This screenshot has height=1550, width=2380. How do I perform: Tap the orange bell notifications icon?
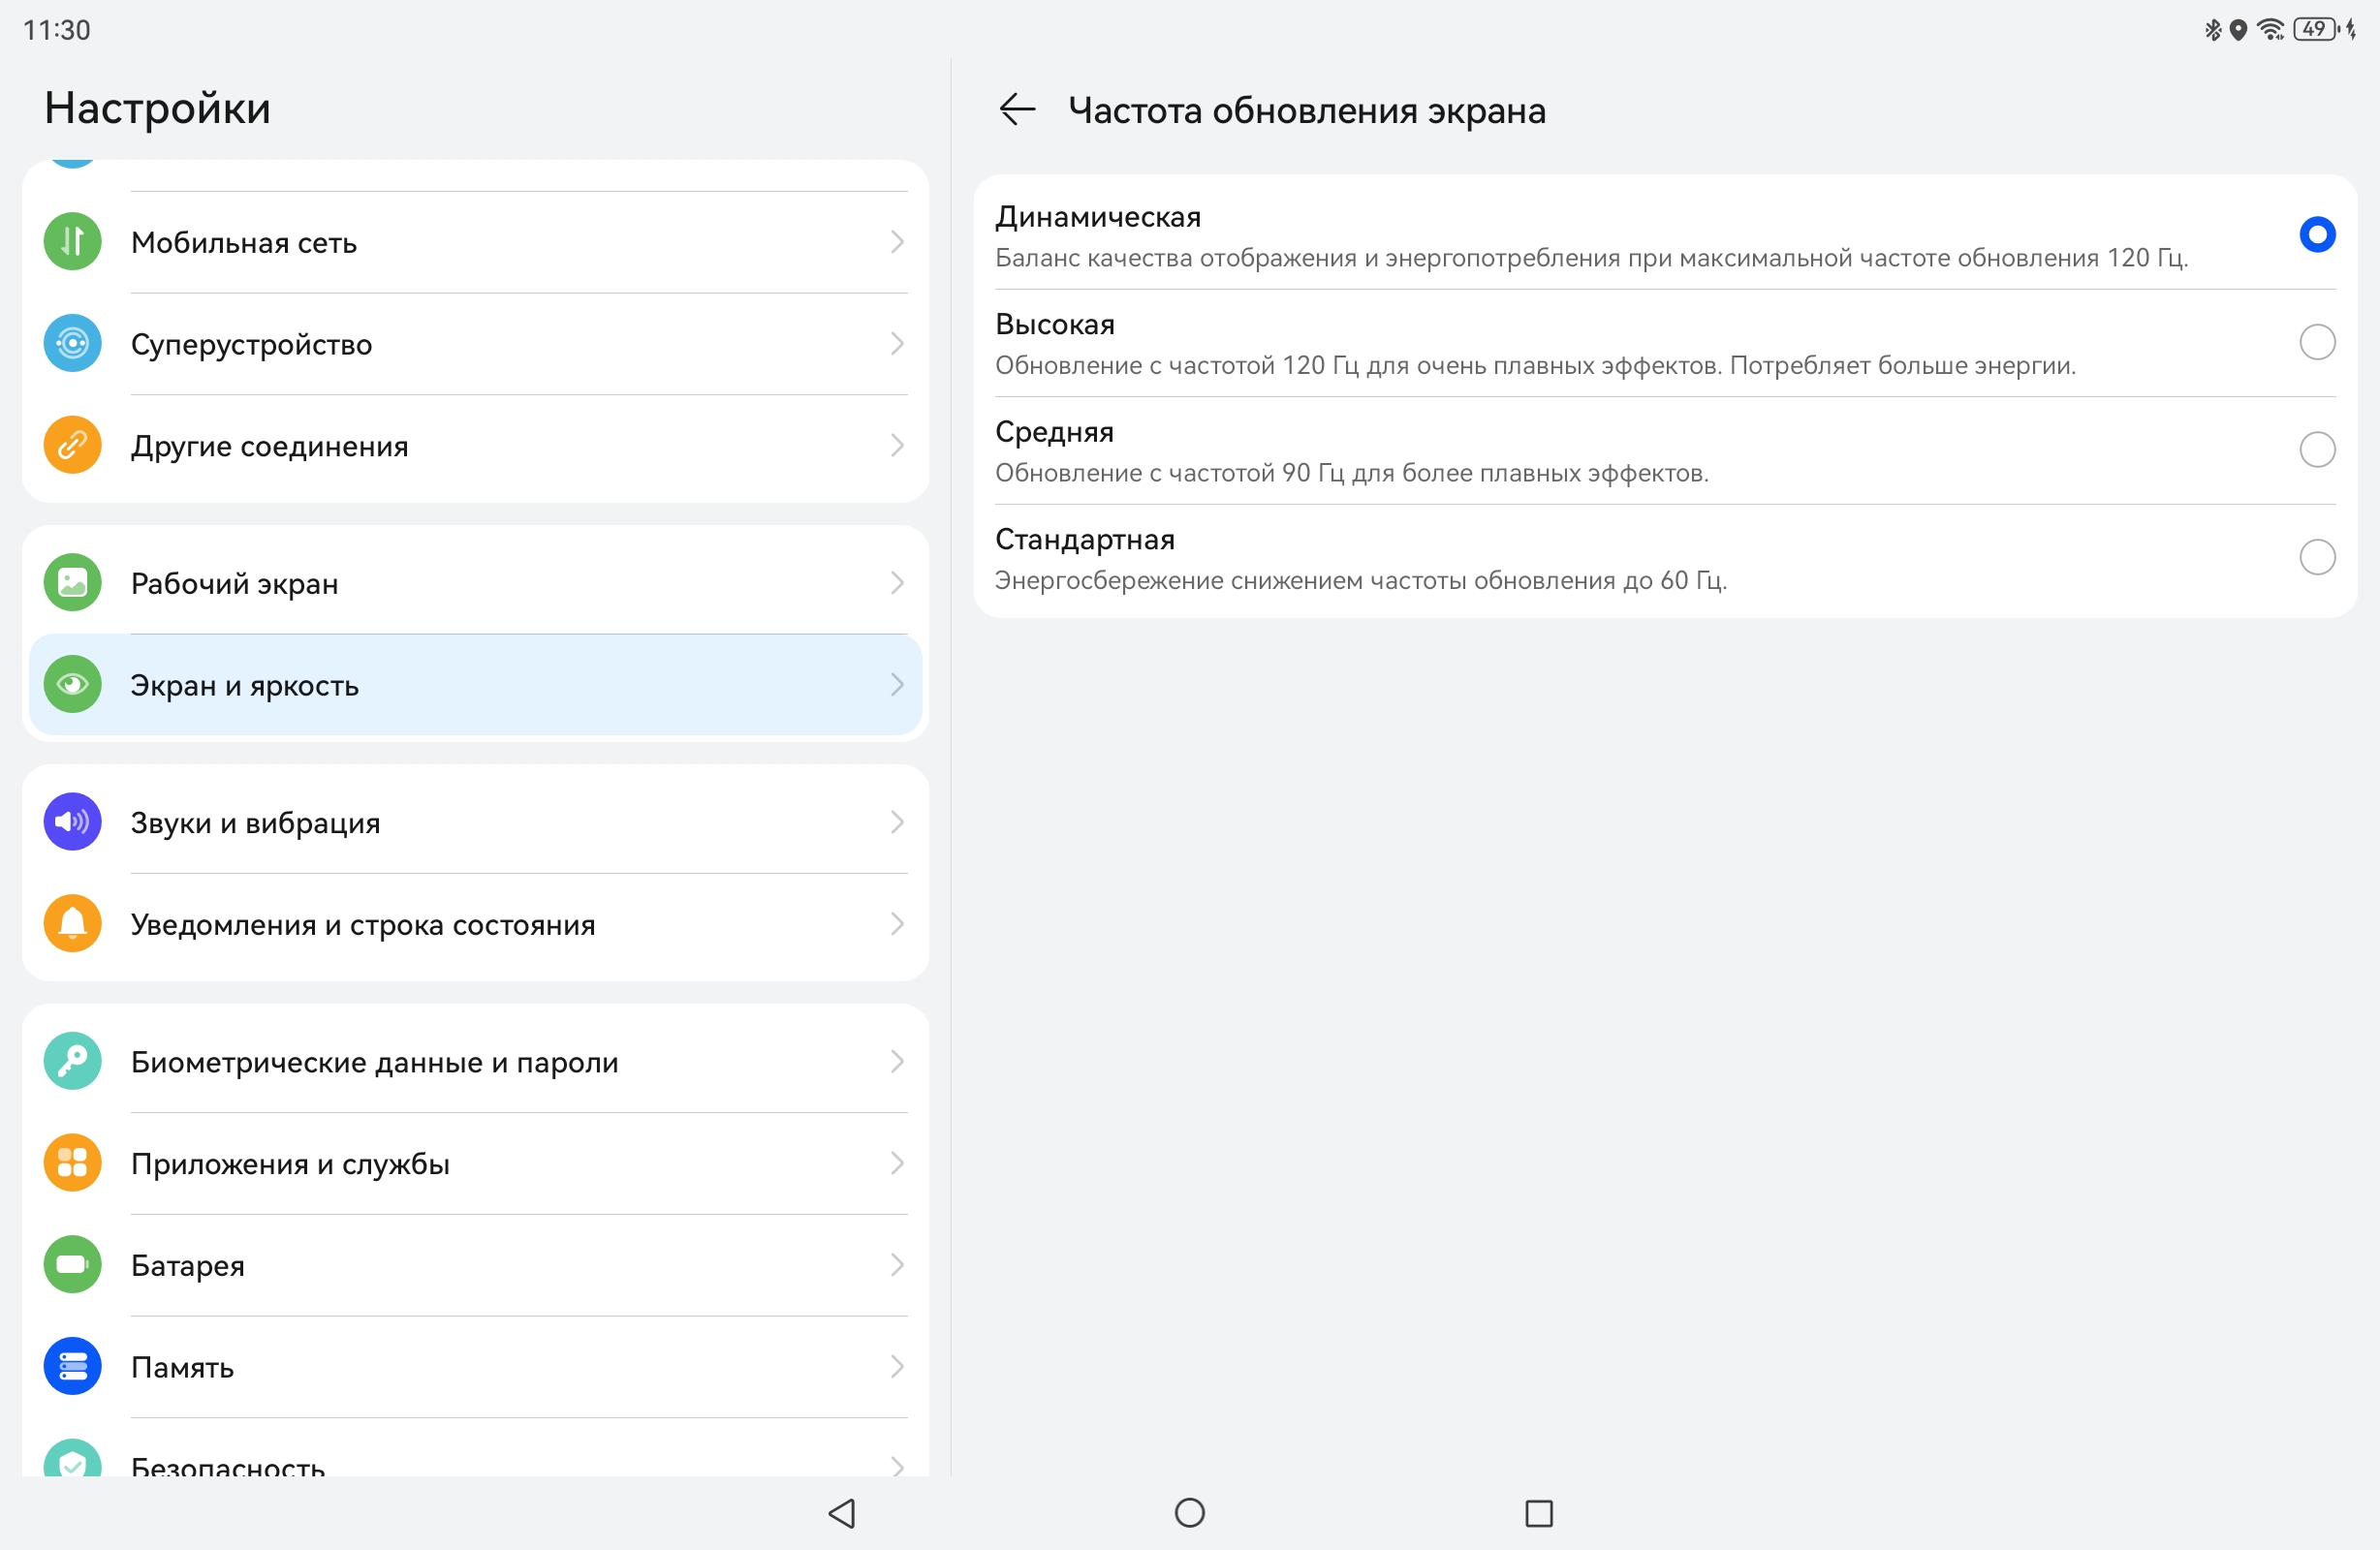72,924
